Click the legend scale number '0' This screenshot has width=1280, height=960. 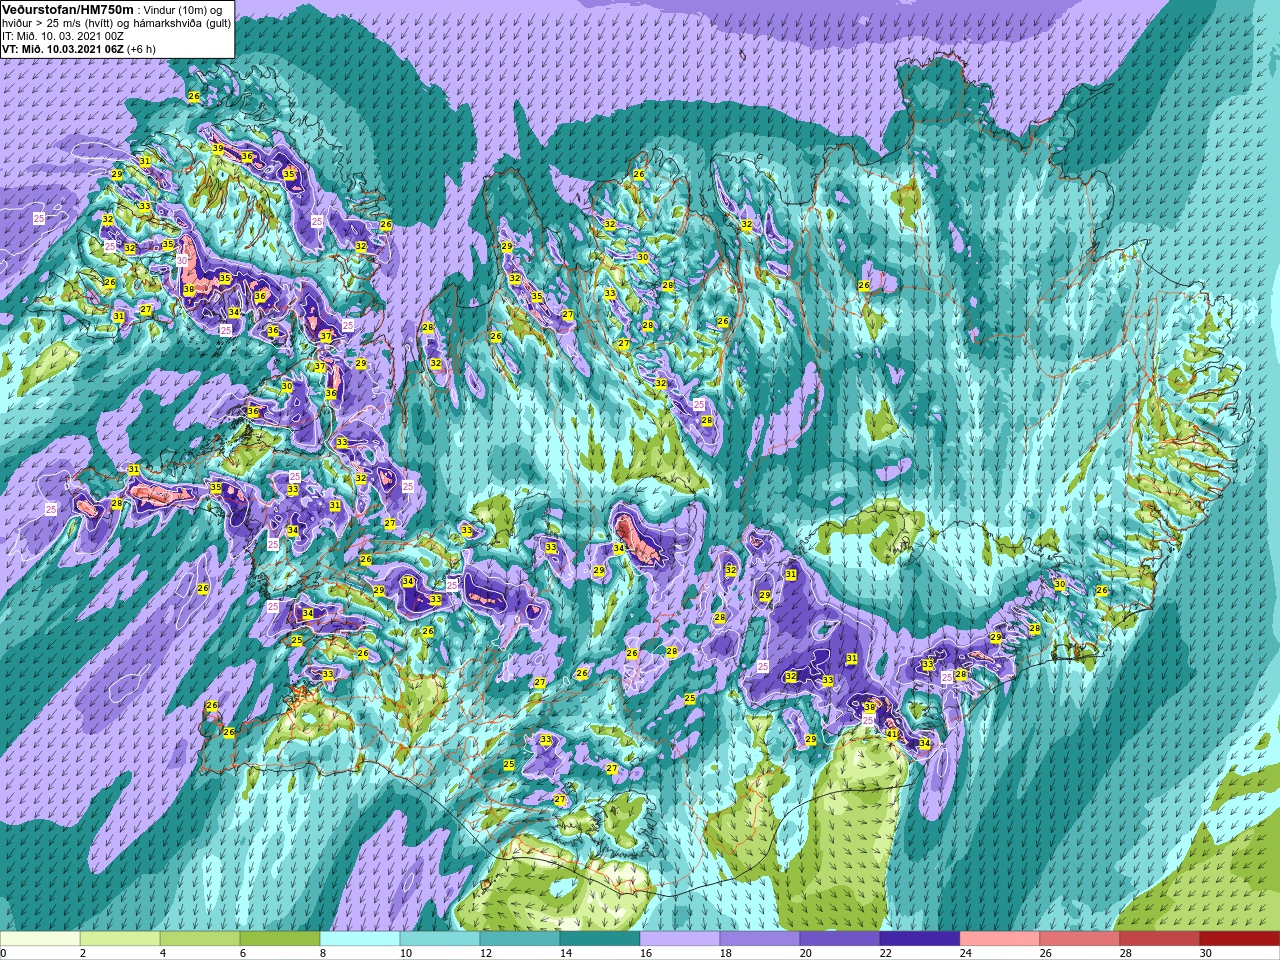tap(3, 953)
